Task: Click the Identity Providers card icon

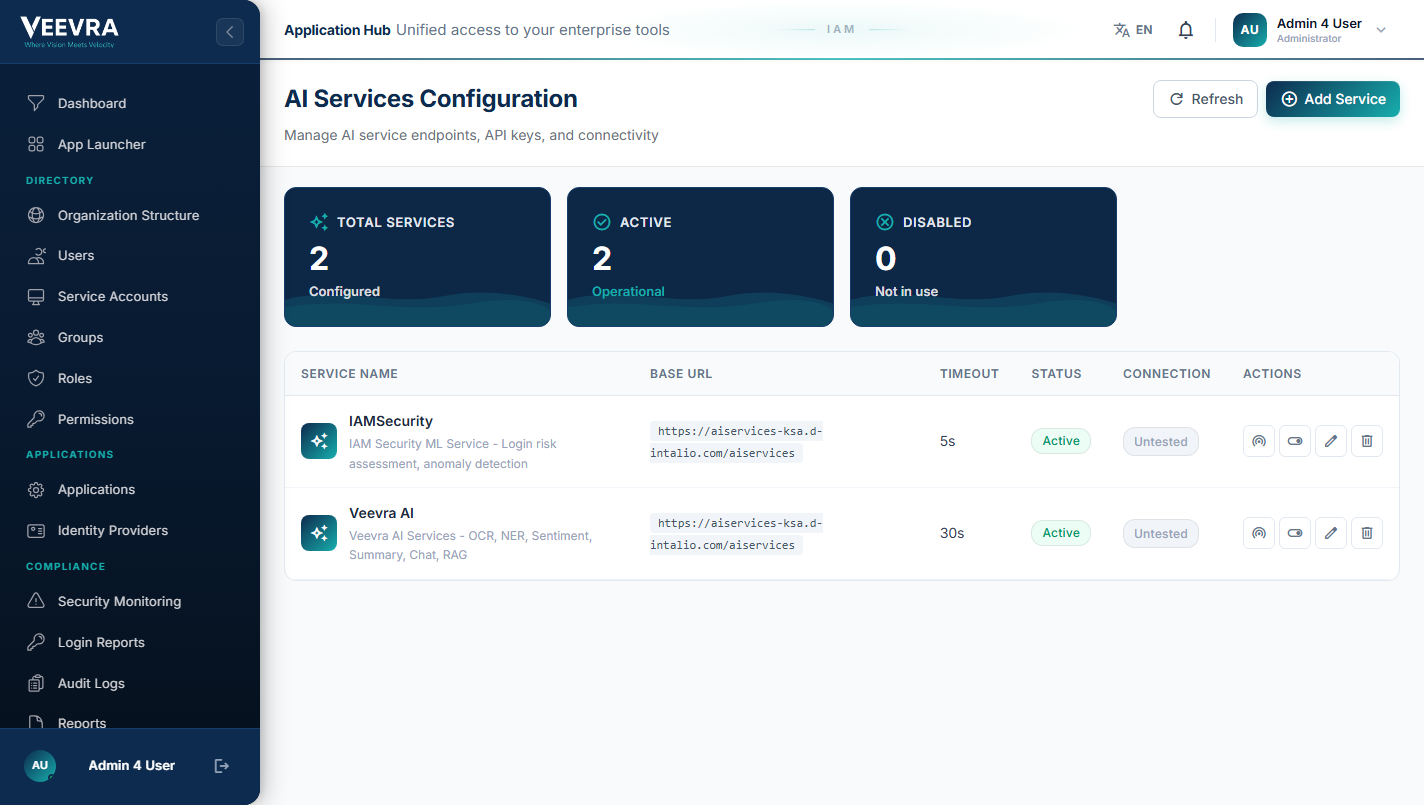Action: pos(36,531)
